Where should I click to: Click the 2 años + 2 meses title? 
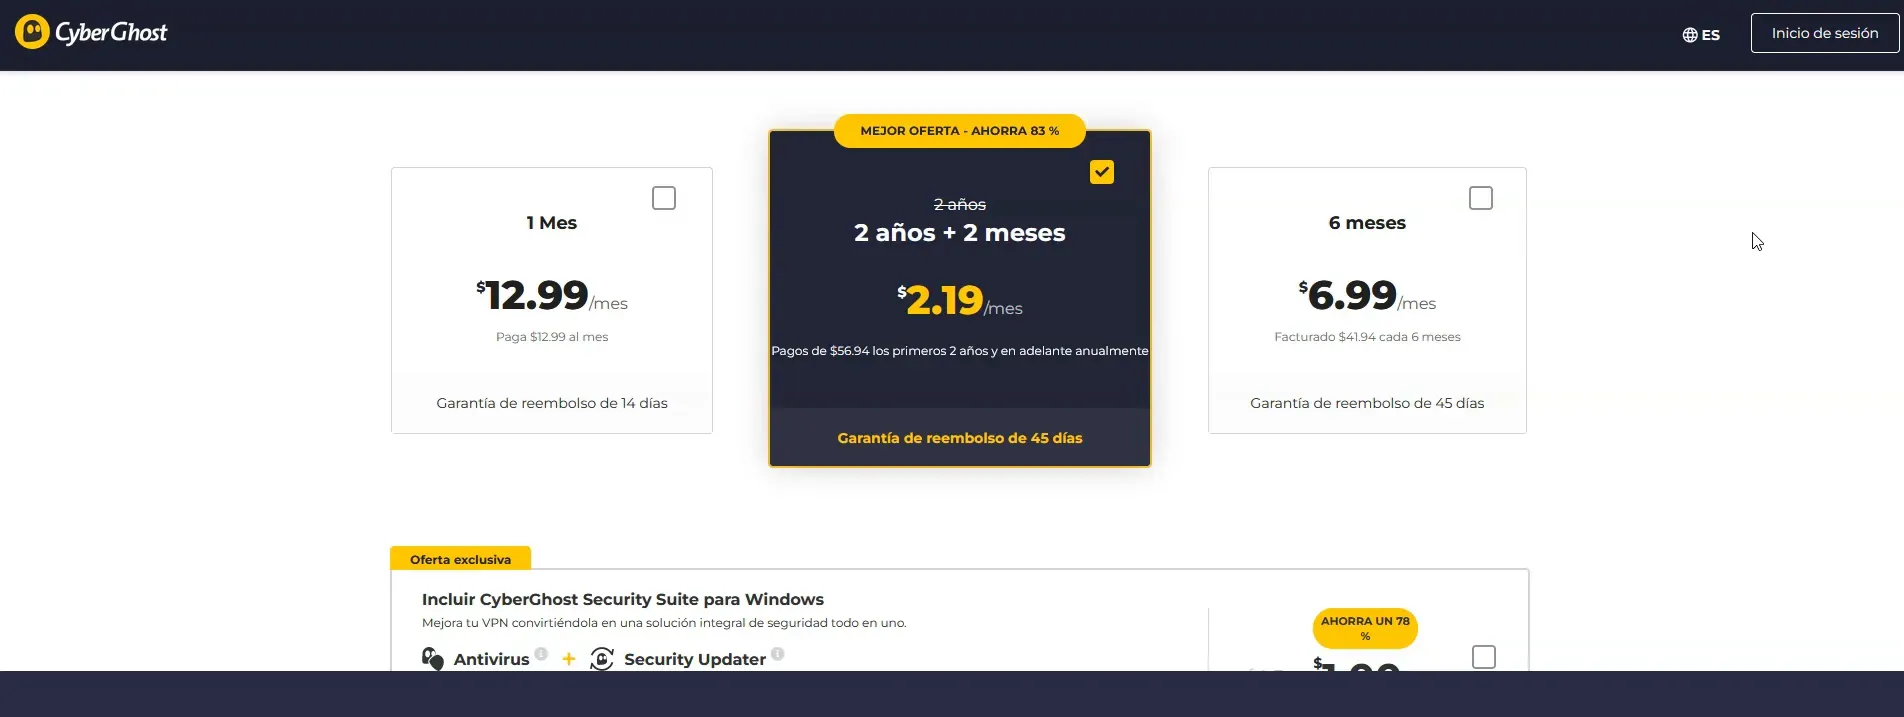point(960,233)
